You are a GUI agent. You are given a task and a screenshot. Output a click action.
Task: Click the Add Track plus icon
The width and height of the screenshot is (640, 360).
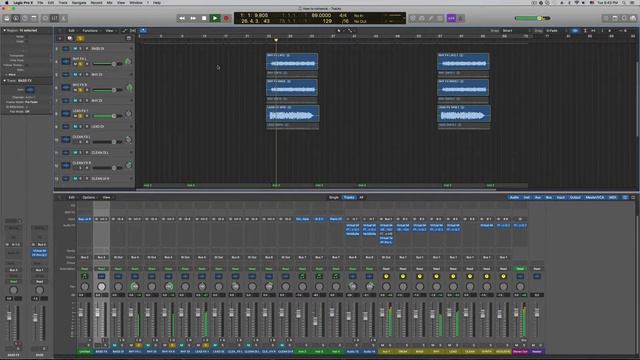click(x=60, y=38)
